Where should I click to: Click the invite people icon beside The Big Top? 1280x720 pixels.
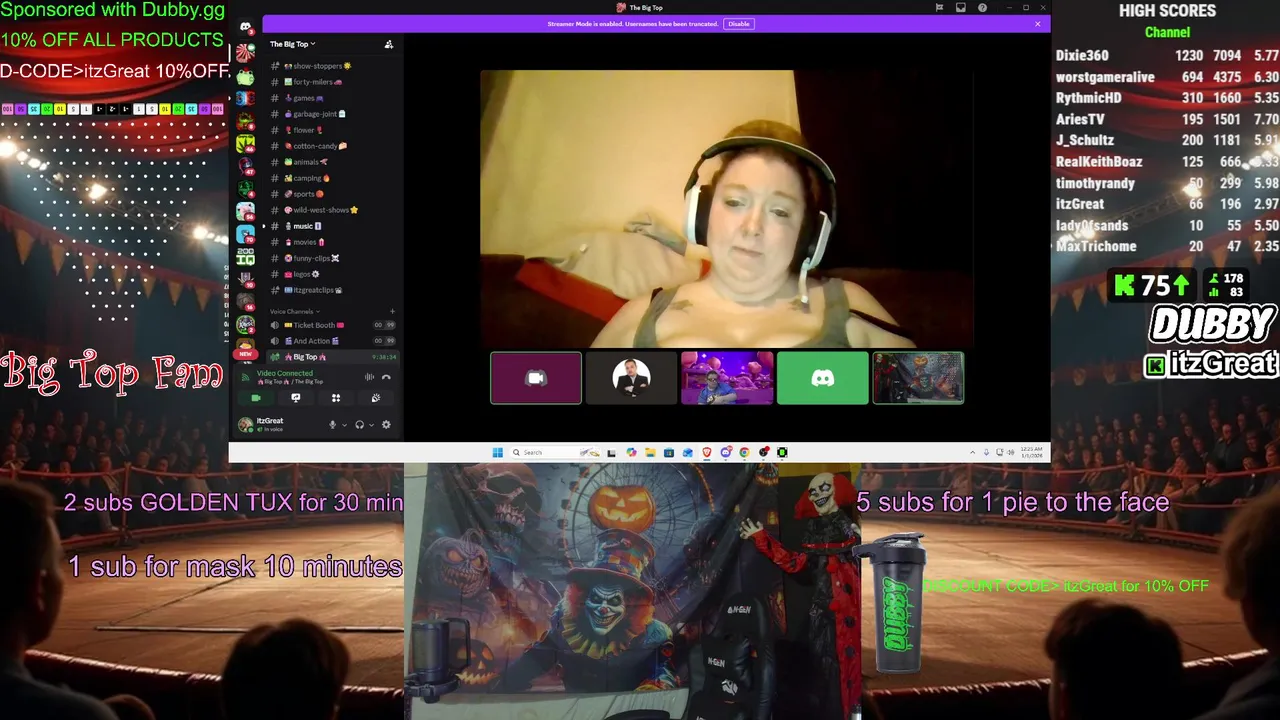tap(389, 44)
